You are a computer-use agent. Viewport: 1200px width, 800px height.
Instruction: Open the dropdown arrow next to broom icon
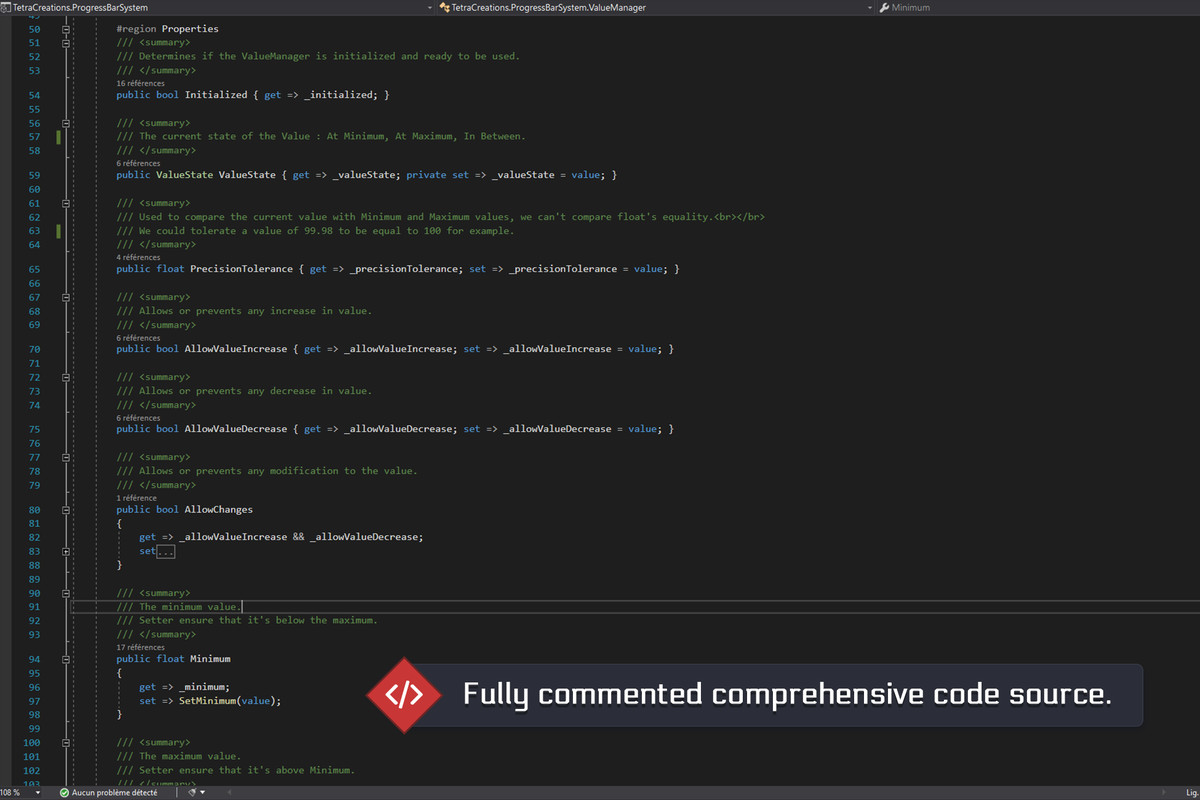(x=203, y=792)
